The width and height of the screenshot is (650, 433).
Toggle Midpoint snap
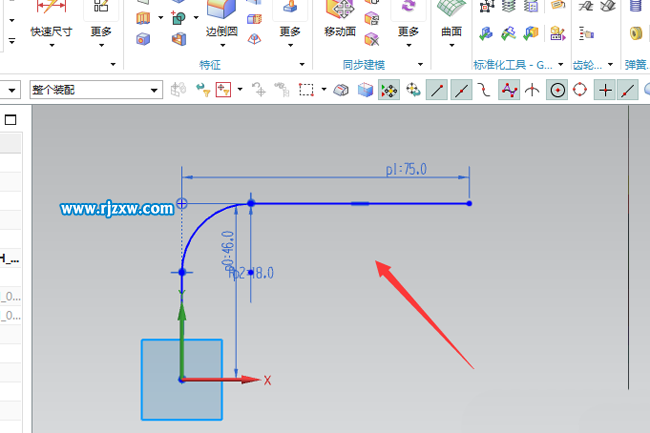point(461,90)
